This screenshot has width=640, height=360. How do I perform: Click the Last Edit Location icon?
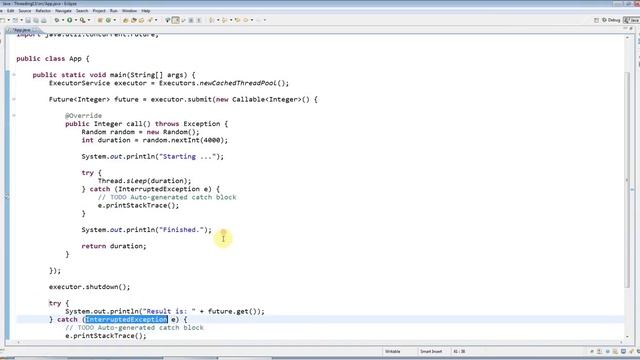(238, 20)
